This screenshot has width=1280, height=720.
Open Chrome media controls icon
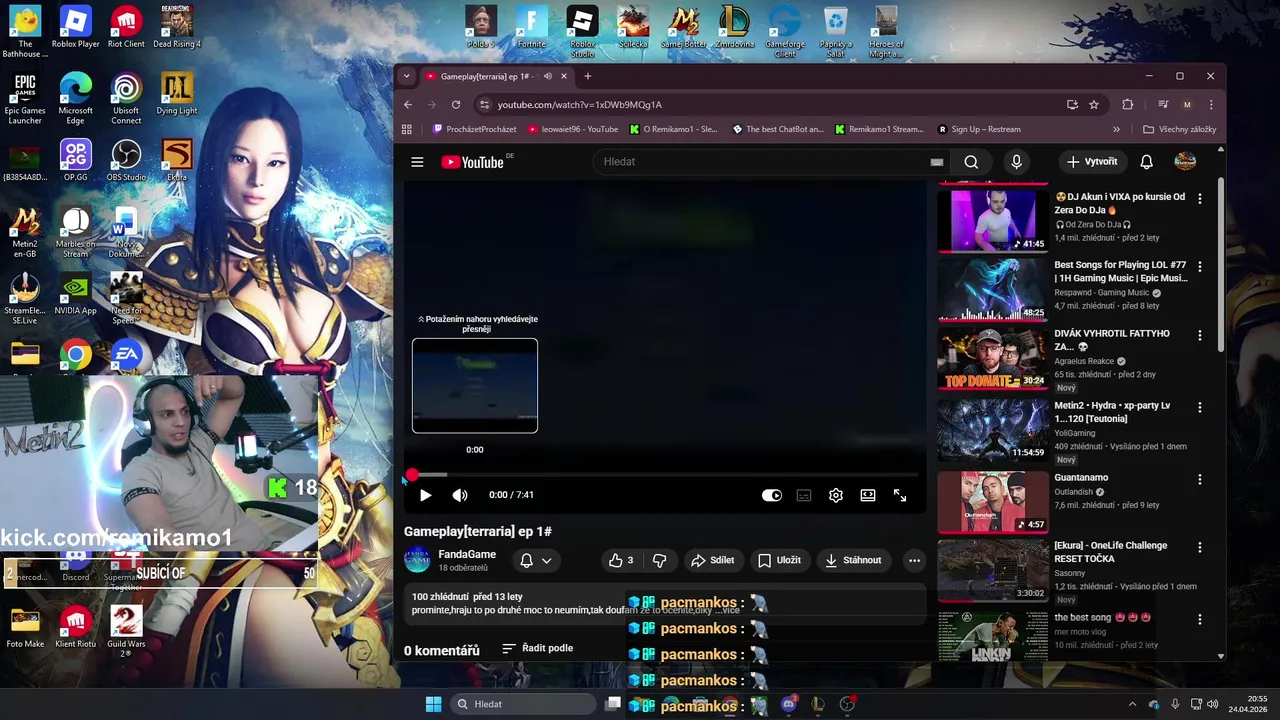coord(1163,104)
